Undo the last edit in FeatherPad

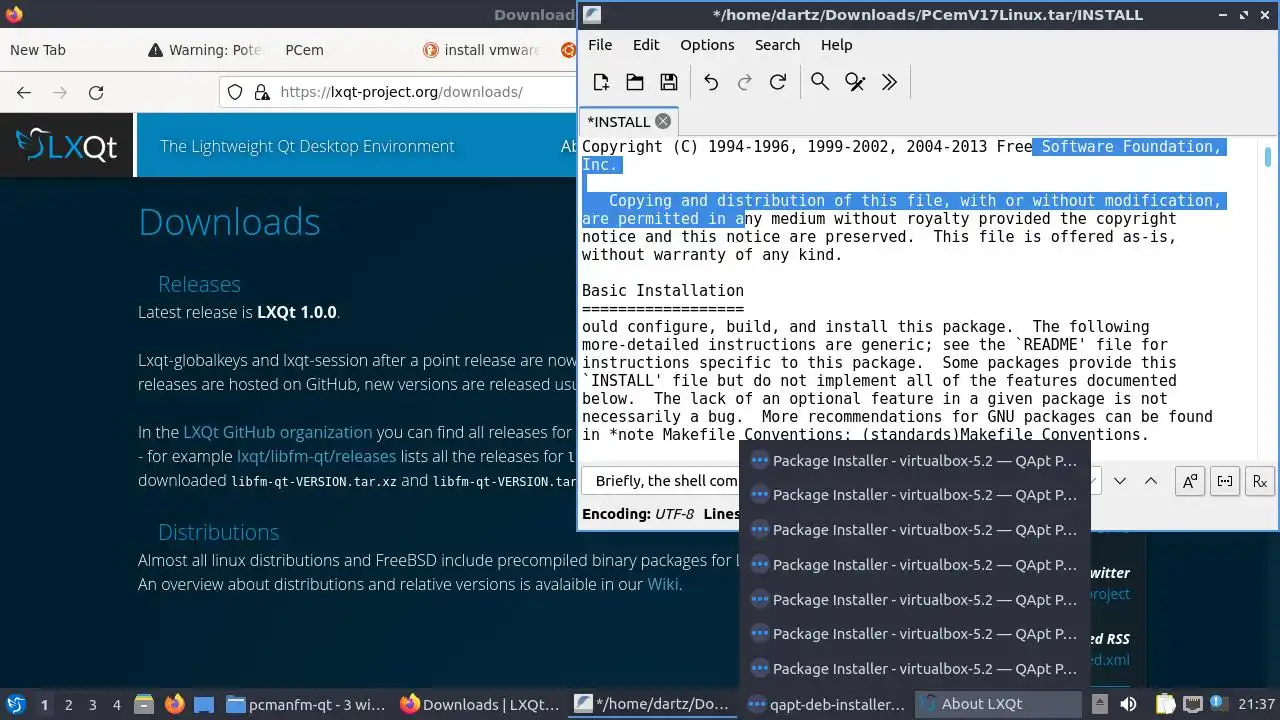(x=711, y=82)
